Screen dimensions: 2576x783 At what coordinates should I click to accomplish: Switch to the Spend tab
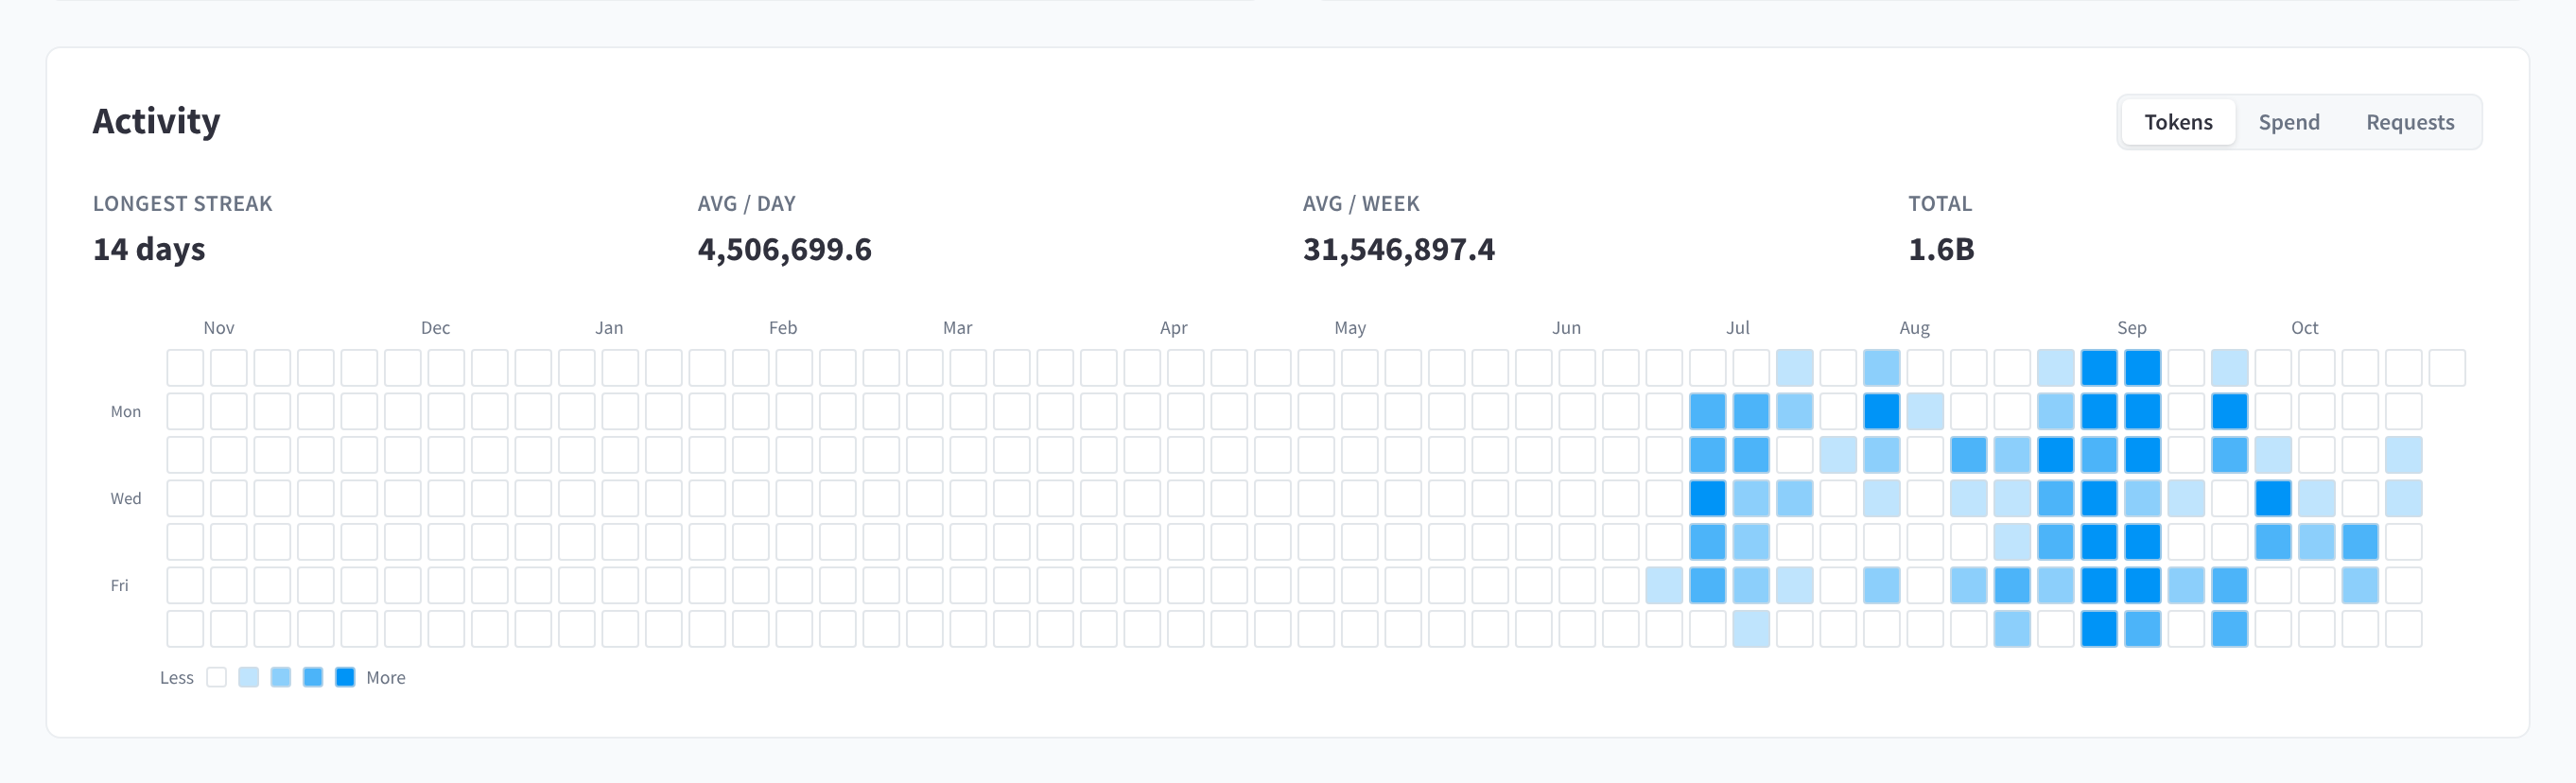tap(2289, 122)
